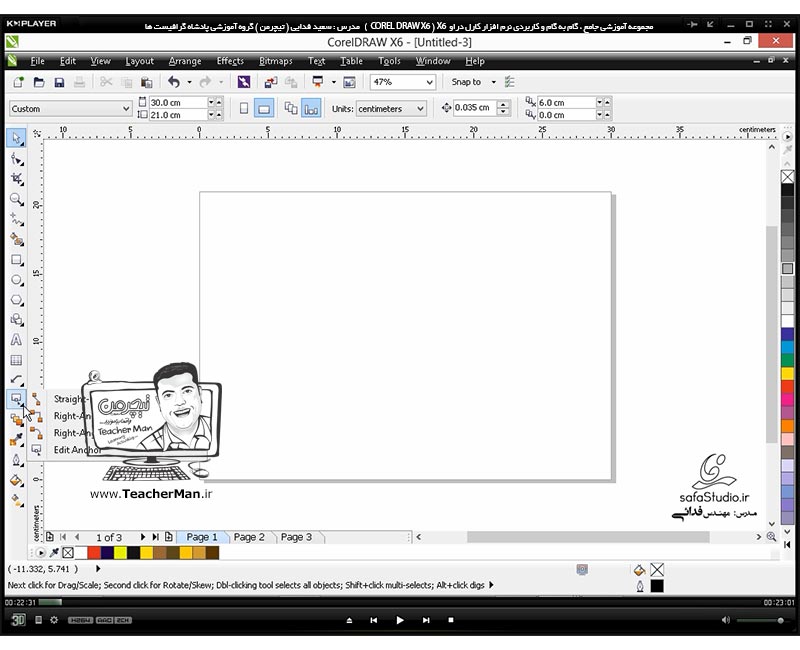Expand the Undo history dropdown arrow
Viewport: 800px width, 650px height.
pyautogui.click(x=189, y=82)
